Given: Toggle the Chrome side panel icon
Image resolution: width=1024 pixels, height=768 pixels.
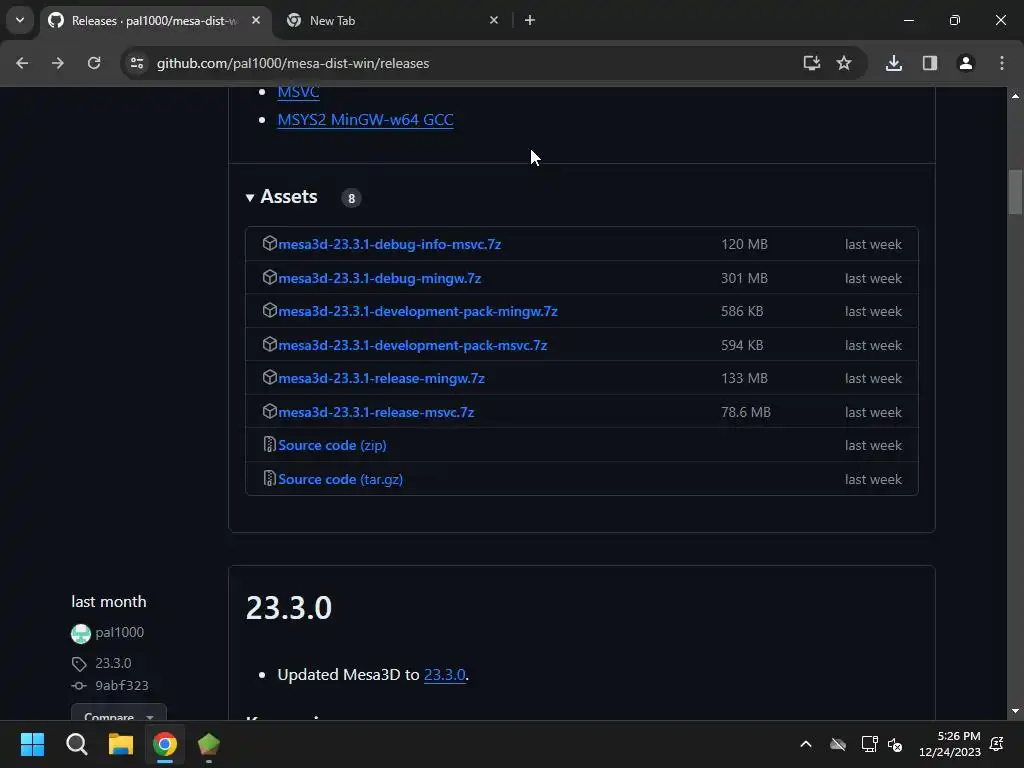Looking at the screenshot, I should pyautogui.click(x=930, y=63).
